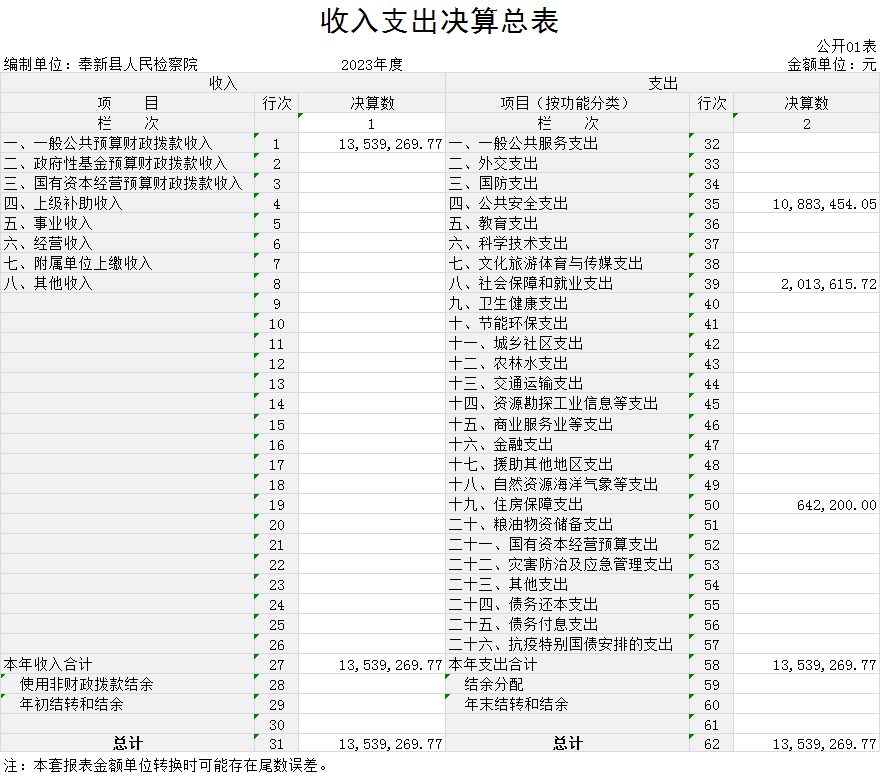880x779 pixels.
Task: Click the footnote 注：本套报表金额单位转换时可能存在尾数误差
Action: click(x=166, y=766)
